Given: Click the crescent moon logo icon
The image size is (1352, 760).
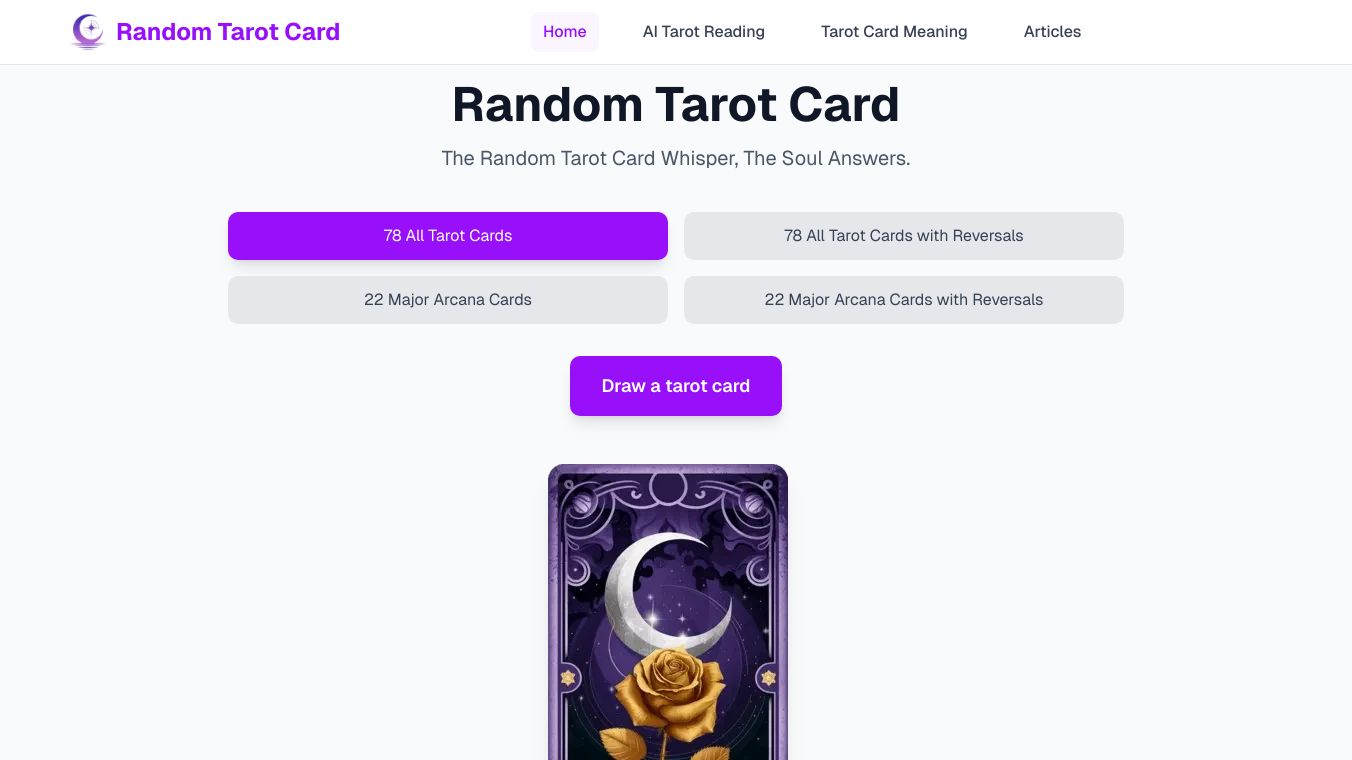Looking at the screenshot, I should pyautogui.click(x=88, y=32).
